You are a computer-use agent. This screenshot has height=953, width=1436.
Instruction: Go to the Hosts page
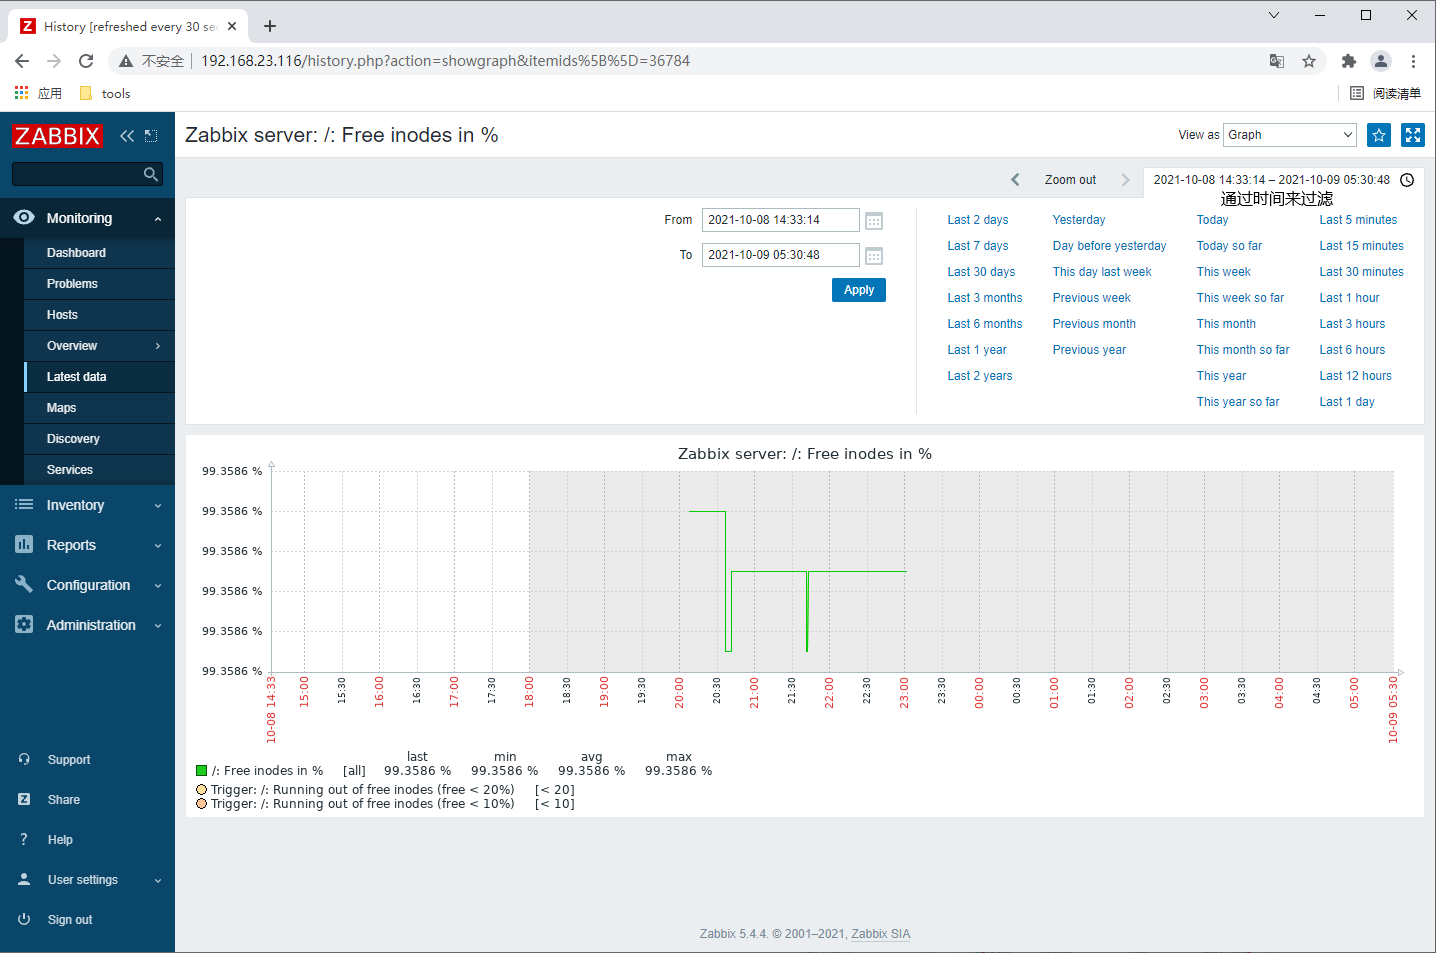coord(62,315)
